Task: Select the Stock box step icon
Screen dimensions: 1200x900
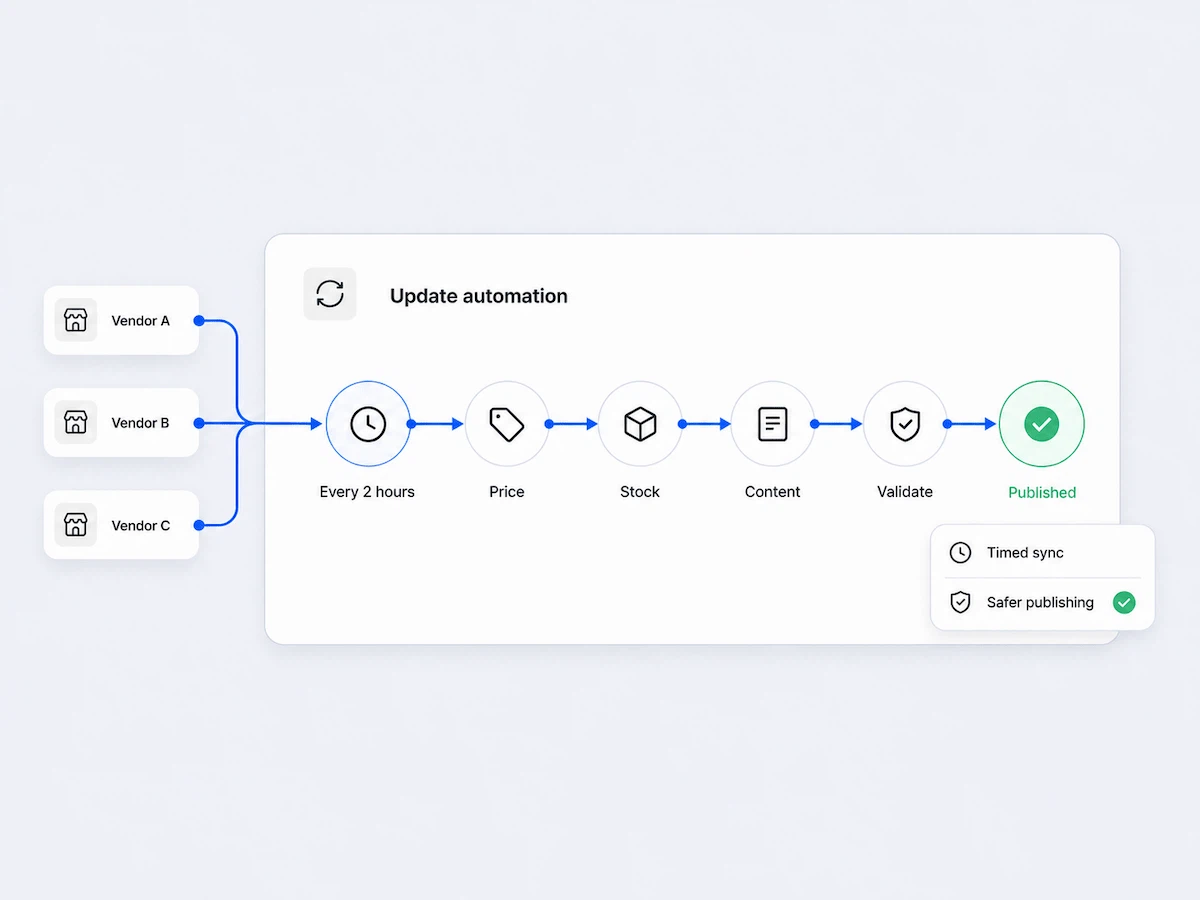Action: click(640, 424)
